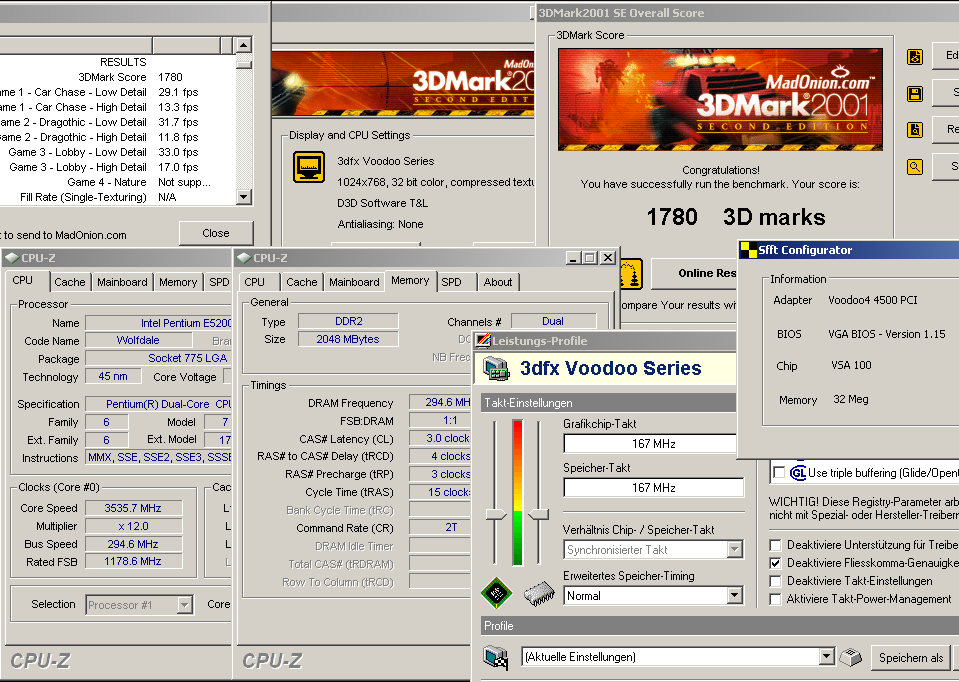
Task: Open the Erweitertes Speicher-Timing Normal dropdown
Action: tap(735, 595)
